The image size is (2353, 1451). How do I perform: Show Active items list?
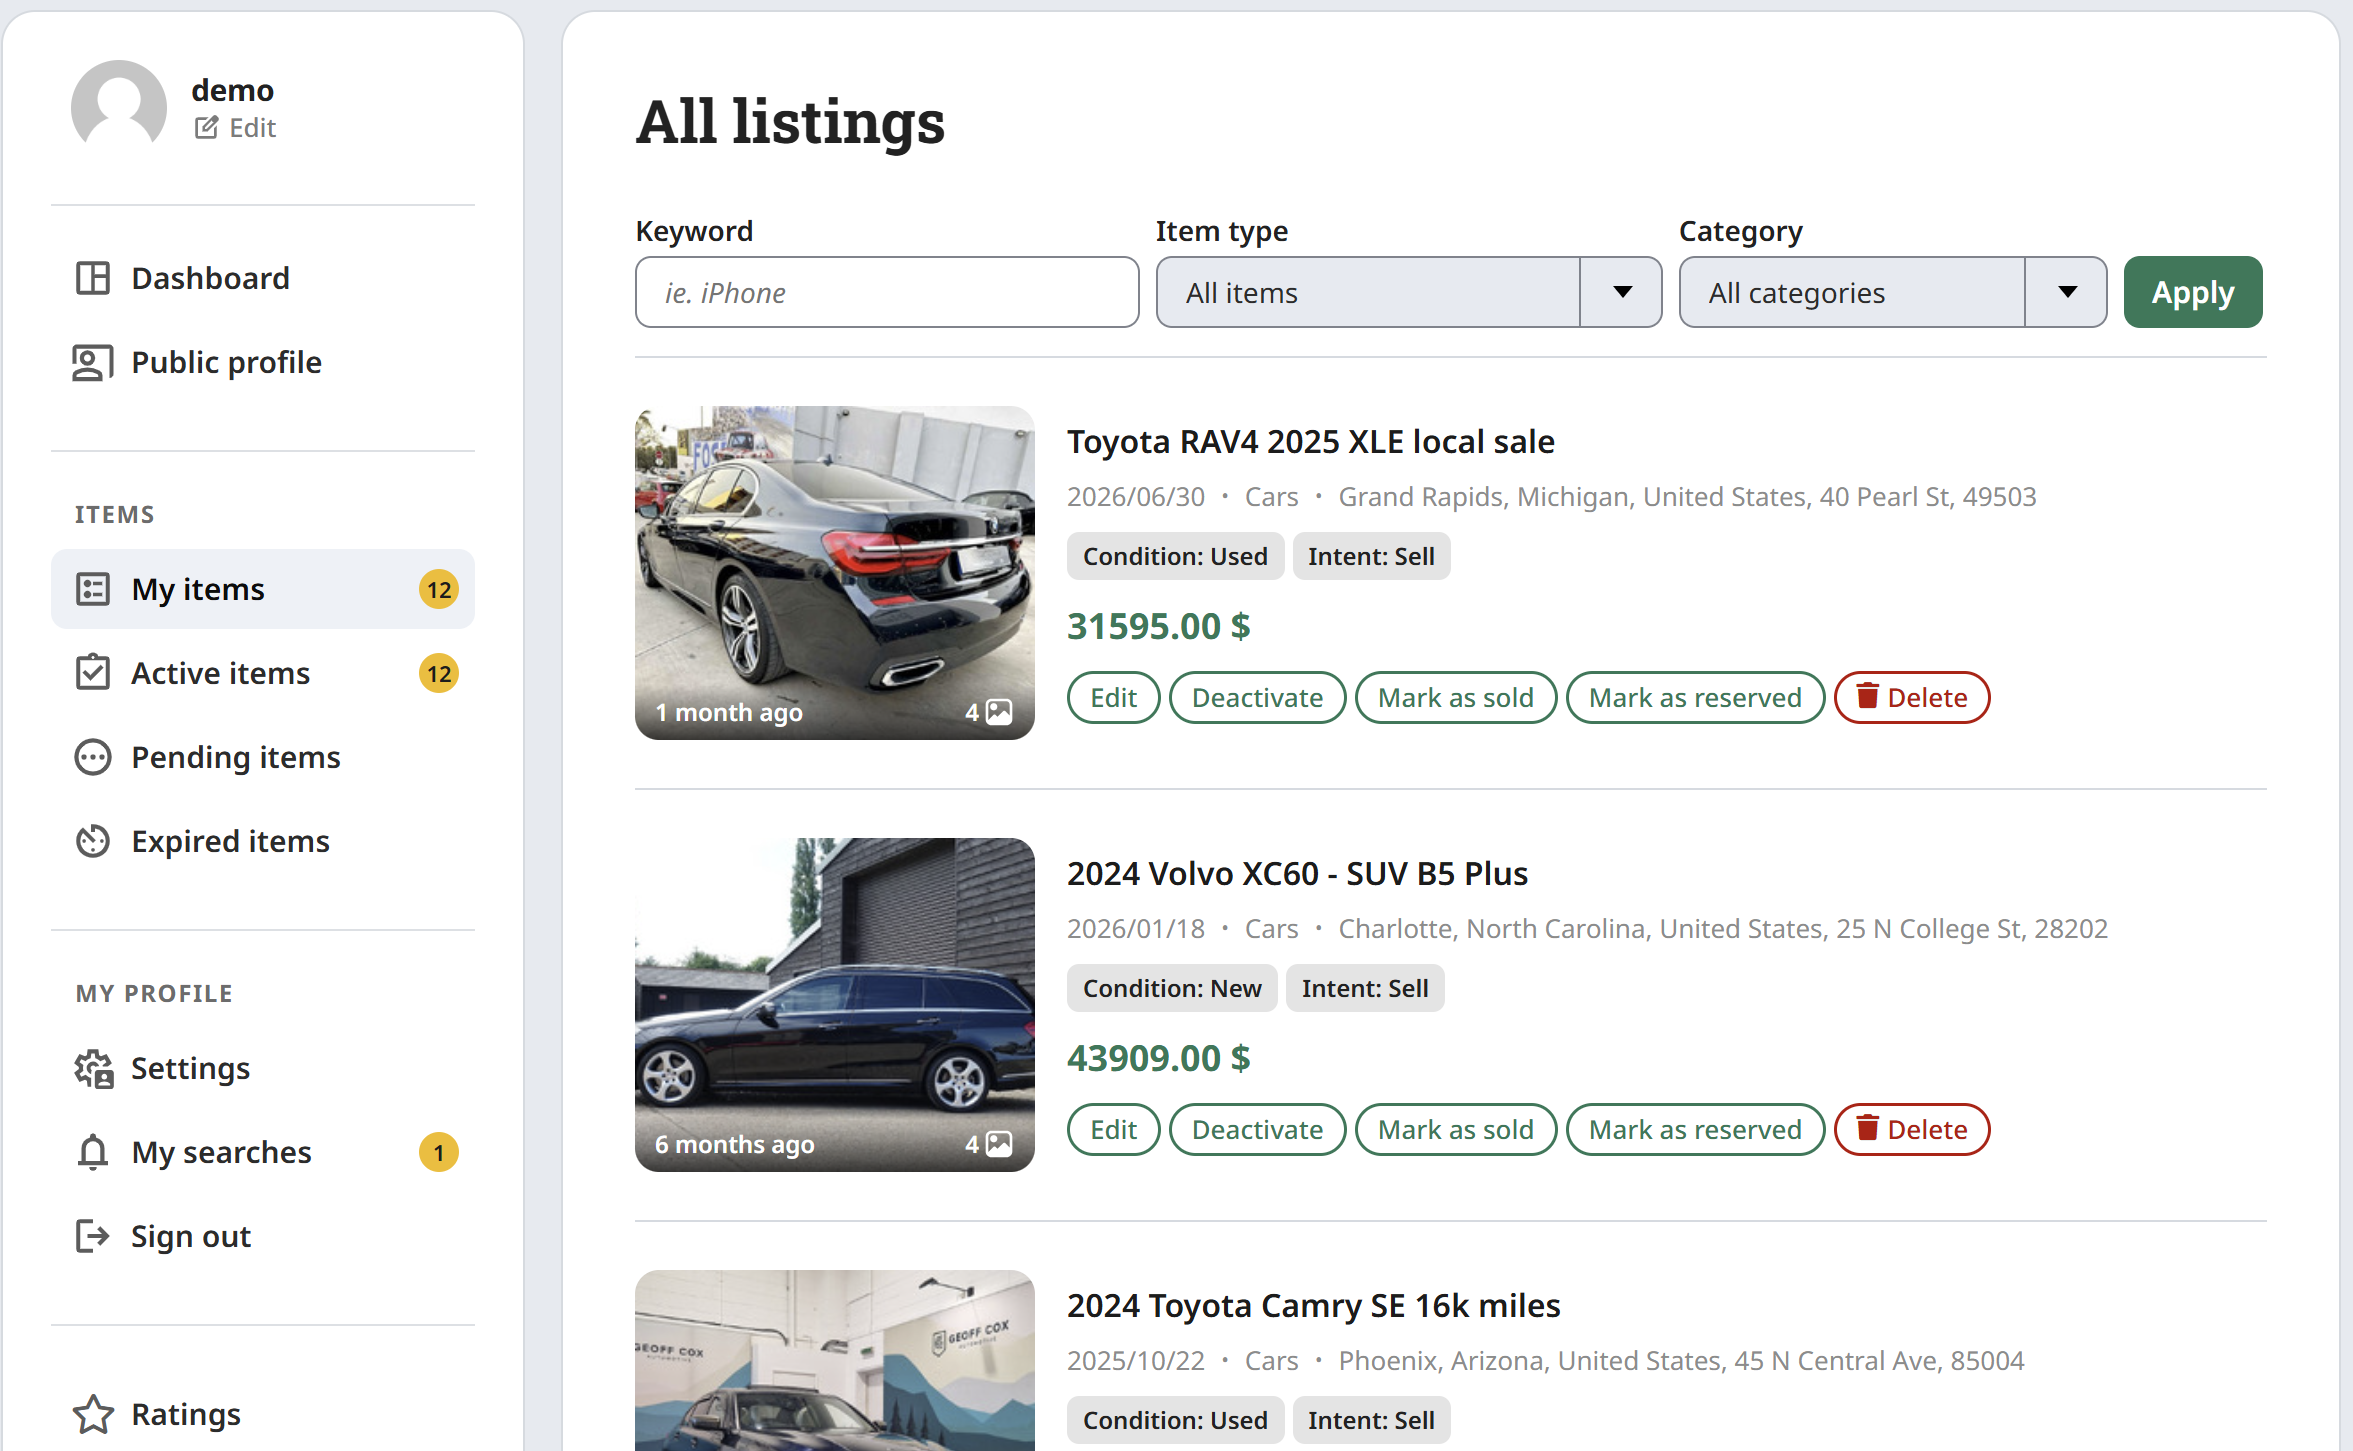pyautogui.click(x=263, y=673)
